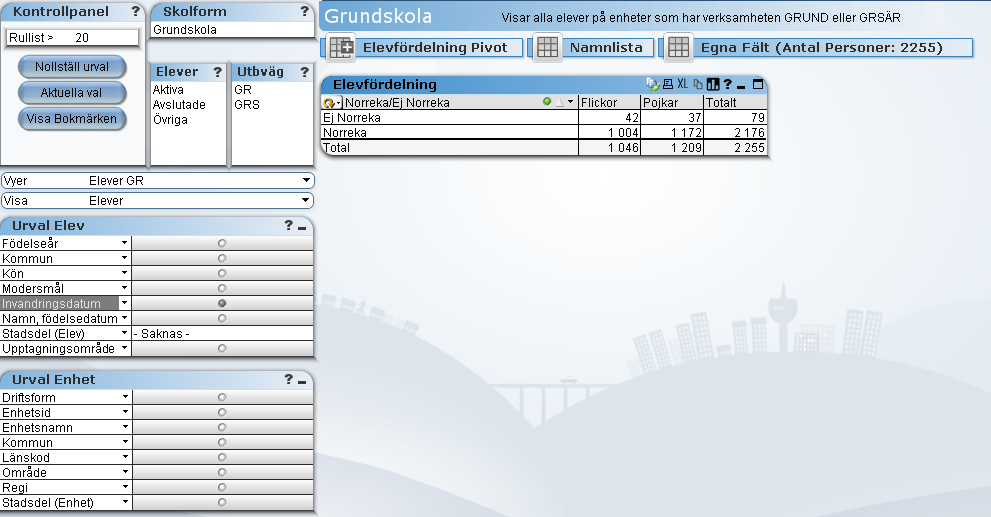Click the table icon beside Egna Fält
This screenshot has height=517, width=991.
click(x=678, y=47)
